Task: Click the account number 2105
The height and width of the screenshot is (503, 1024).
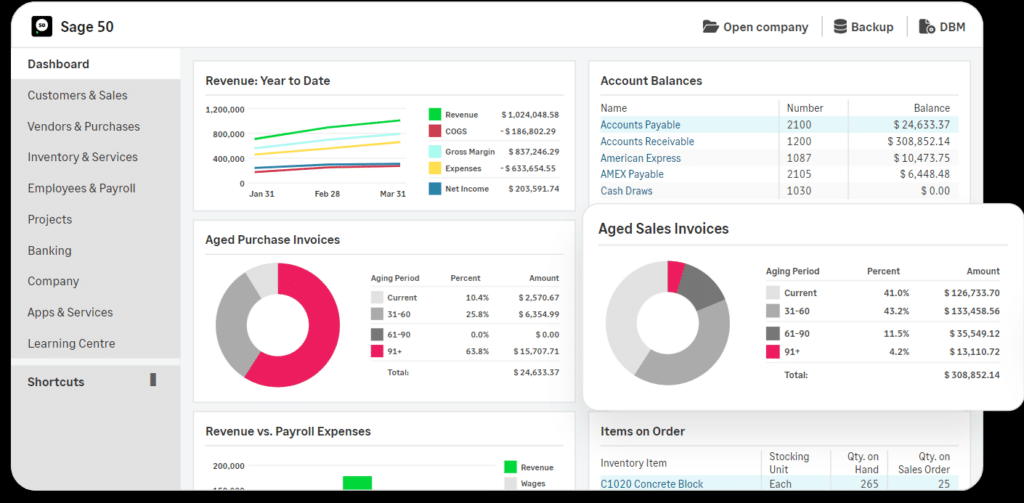Action: point(798,174)
